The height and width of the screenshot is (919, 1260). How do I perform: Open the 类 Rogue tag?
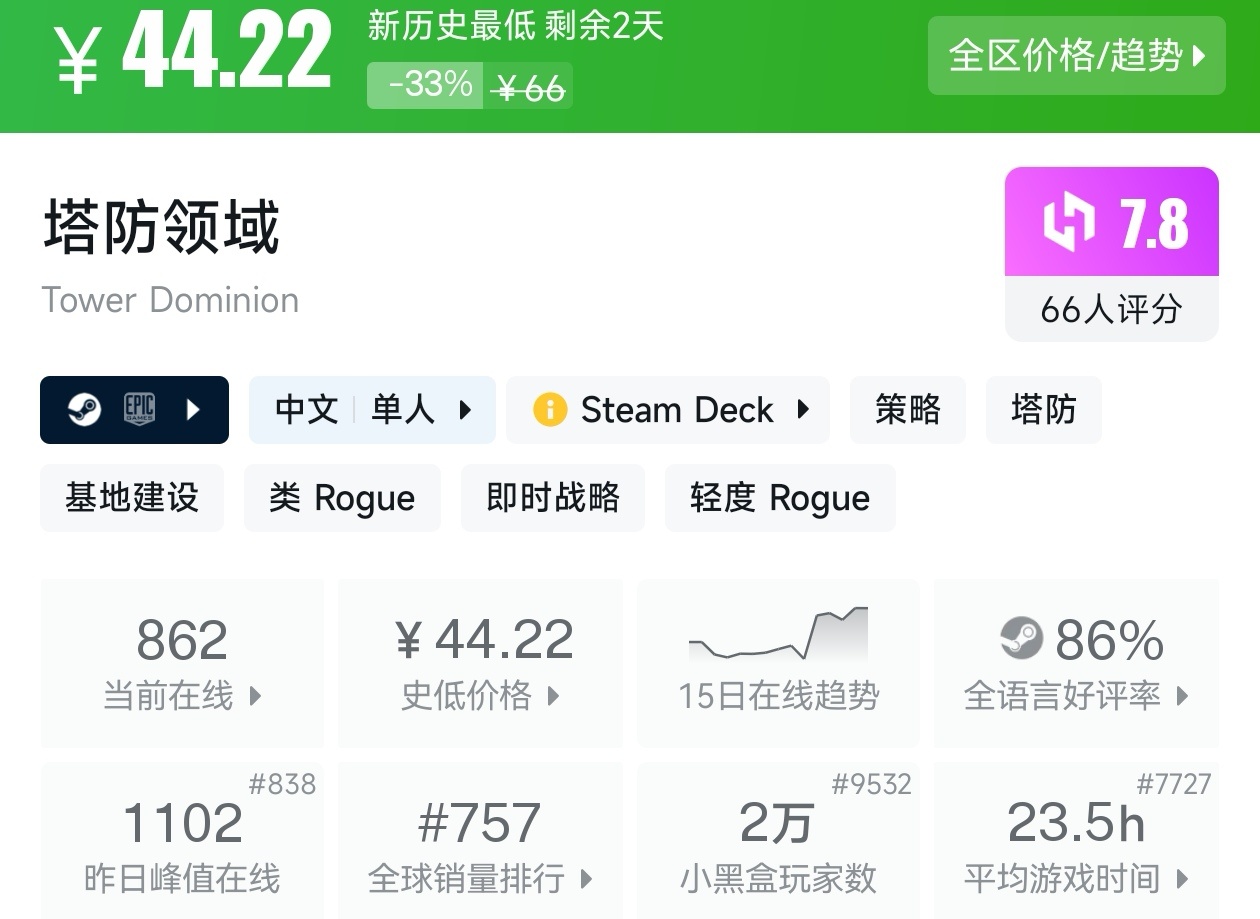click(x=342, y=498)
